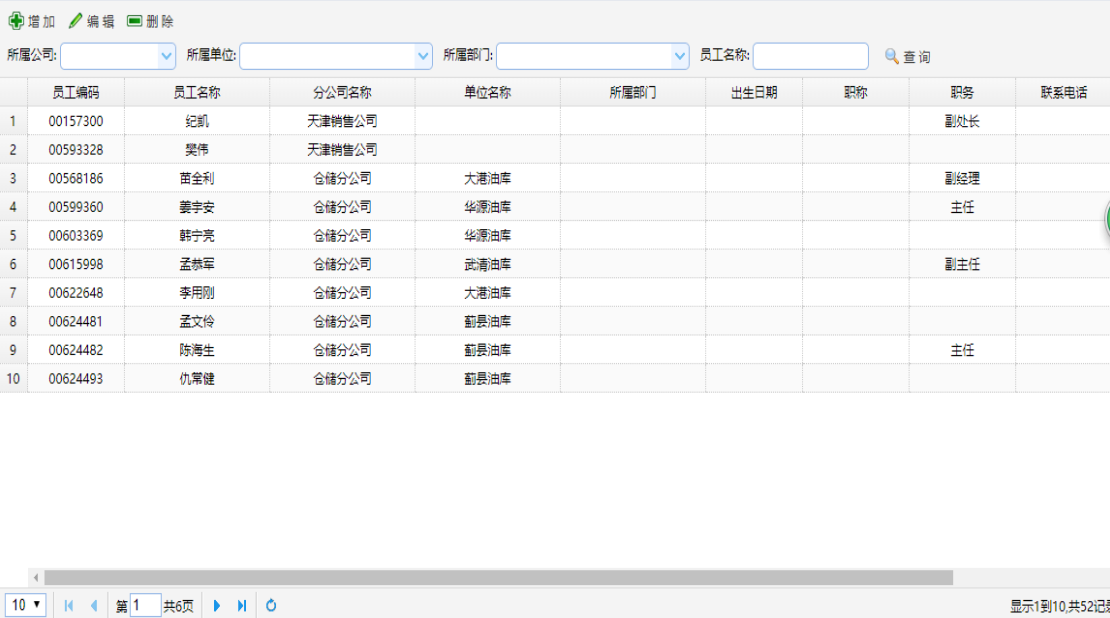Image resolution: width=1110 pixels, height=618 pixels.
Task: Click 华源油库 in row 4
Action: [488, 207]
